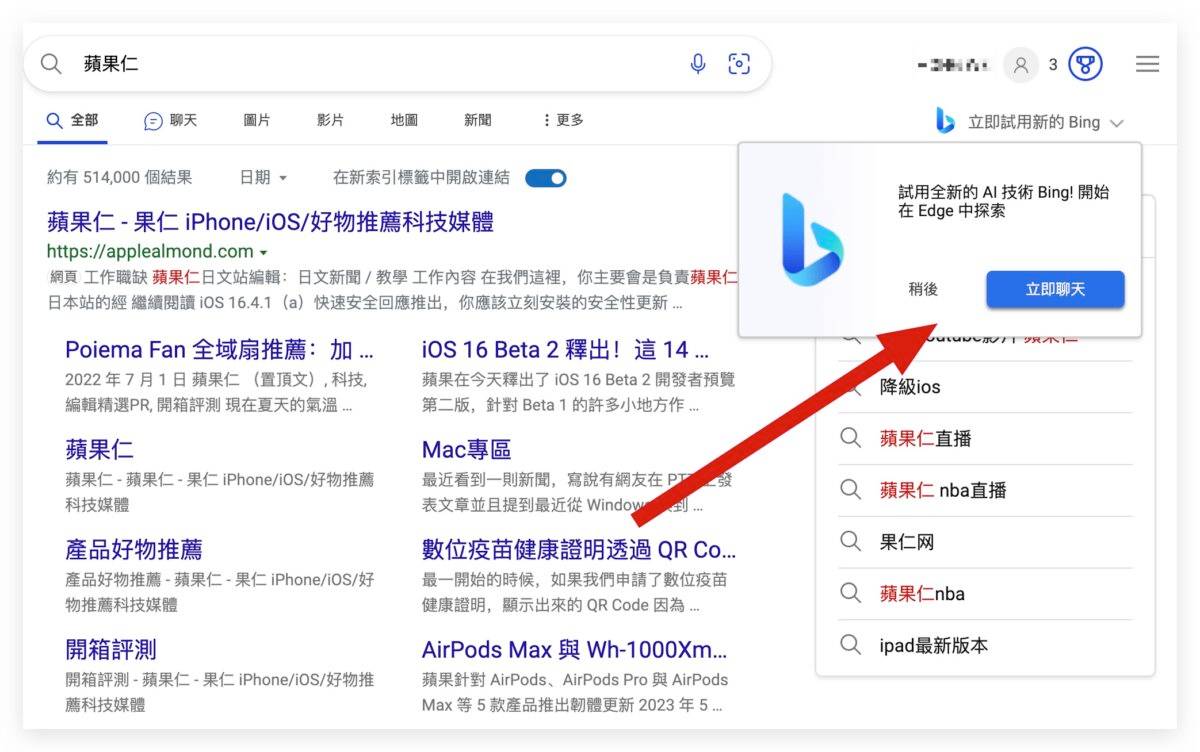Open Poiema Fan 全域扇推薦 link
The image size is (1200, 752).
click(x=219, y=350)
